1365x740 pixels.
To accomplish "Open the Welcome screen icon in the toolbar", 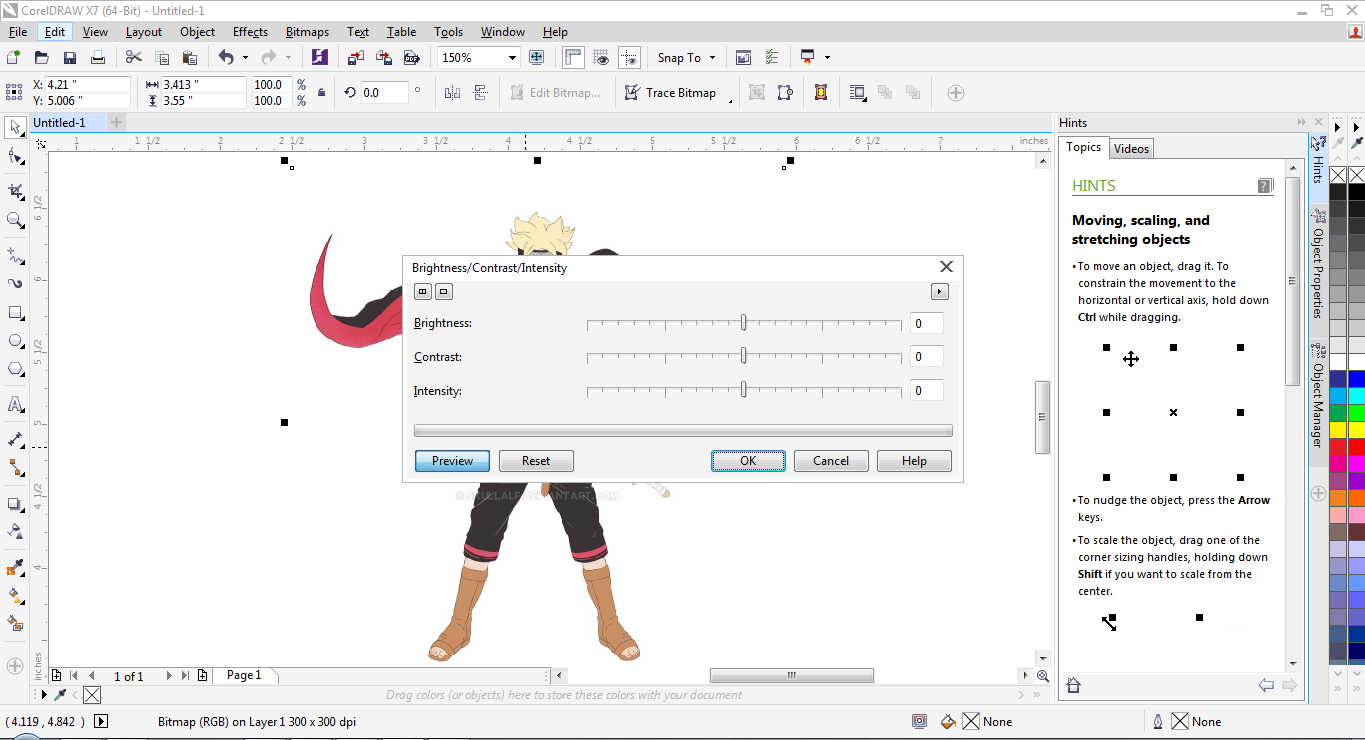I will pos(743,58).
